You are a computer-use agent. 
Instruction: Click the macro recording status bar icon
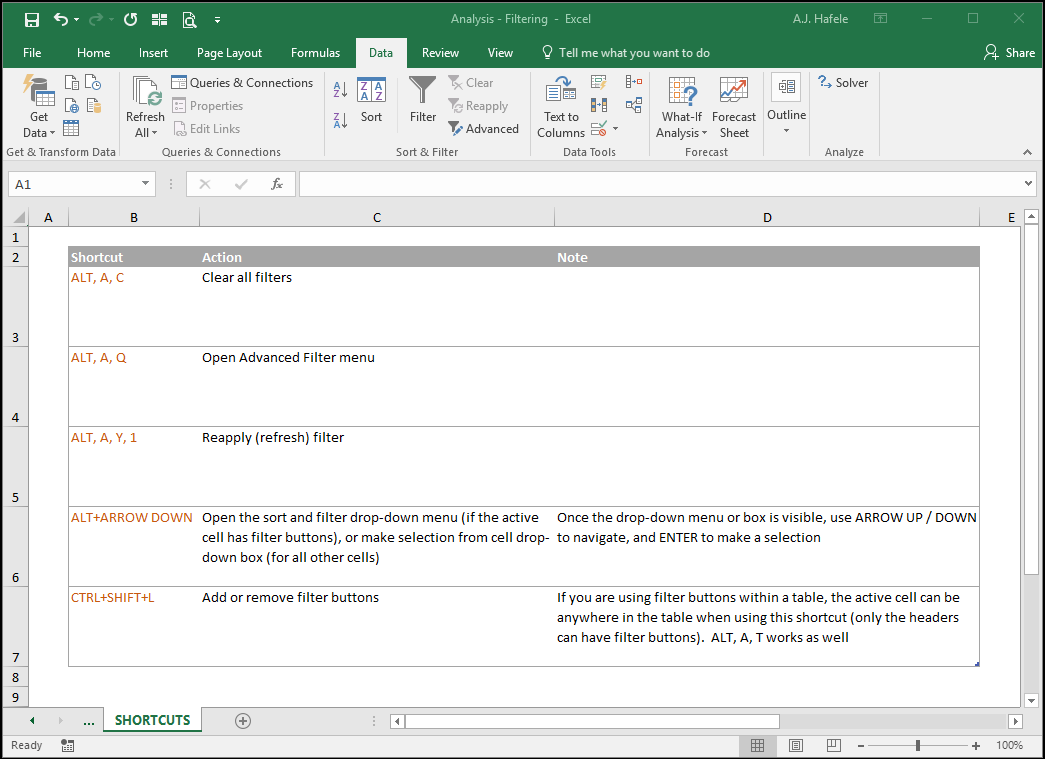pyautogui.click(x=67, y=746)
